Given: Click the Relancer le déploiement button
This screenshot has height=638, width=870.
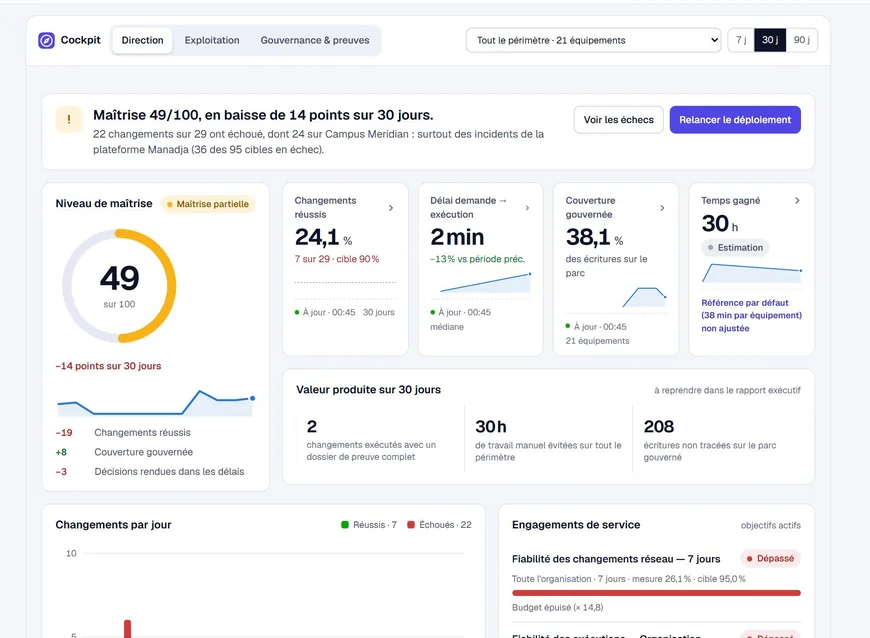Looking at the screenshot, I should point(735,120).
